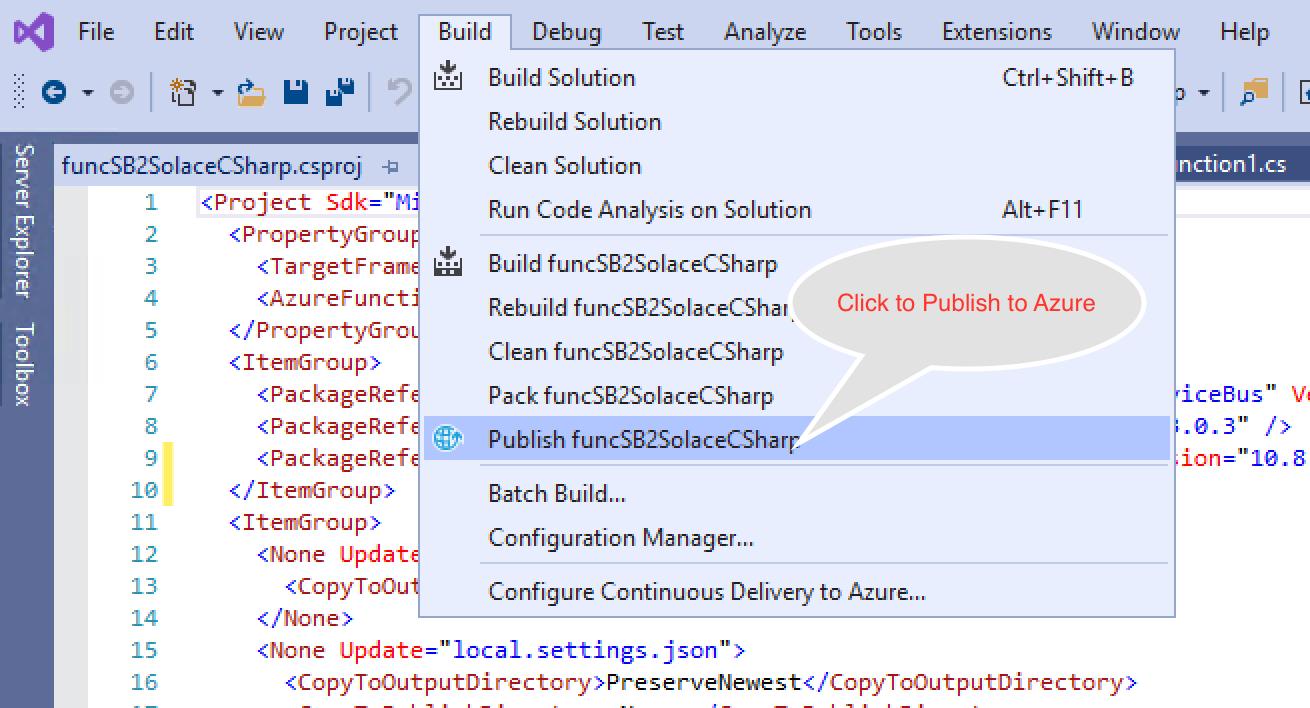Select Configure Continuous Delivery to Azure

(x=706, y=592)
